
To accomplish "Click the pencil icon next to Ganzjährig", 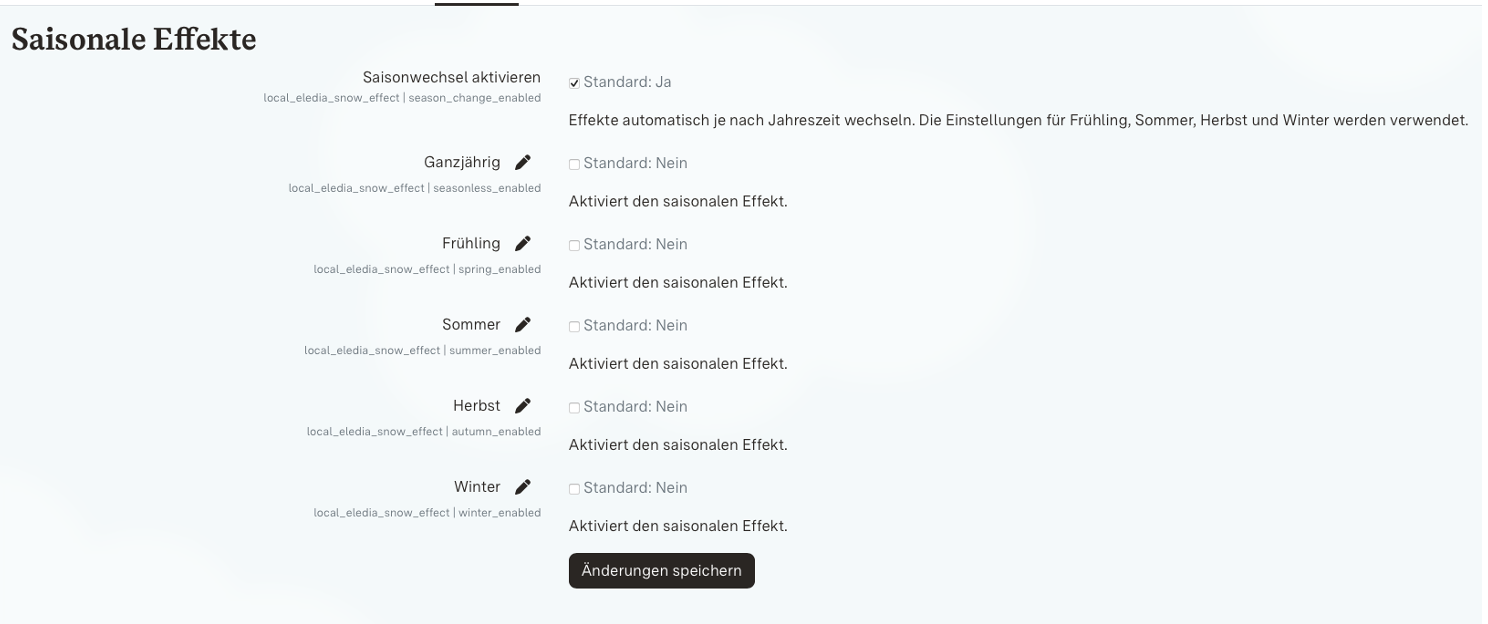I will pyautogui.click(x=523, y=162).
